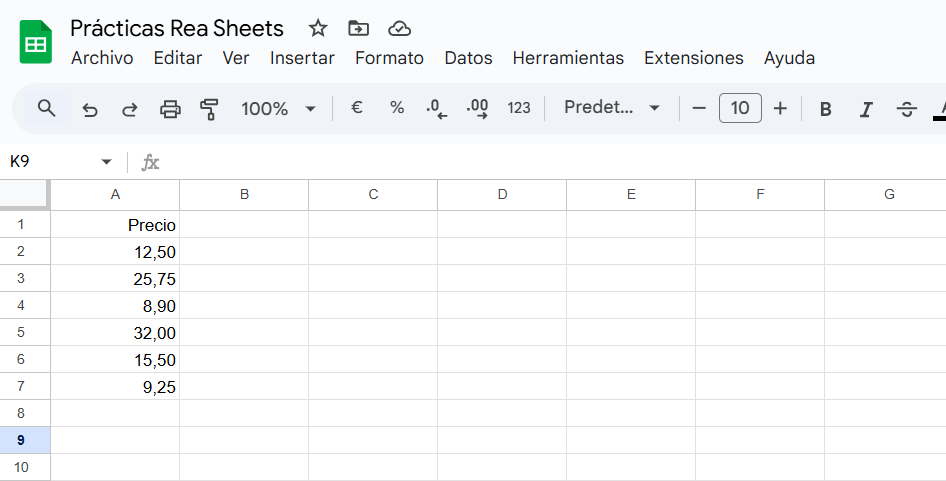Toggle italic formatting
Screen dimensions: 946x481
[x=866, y=109]
